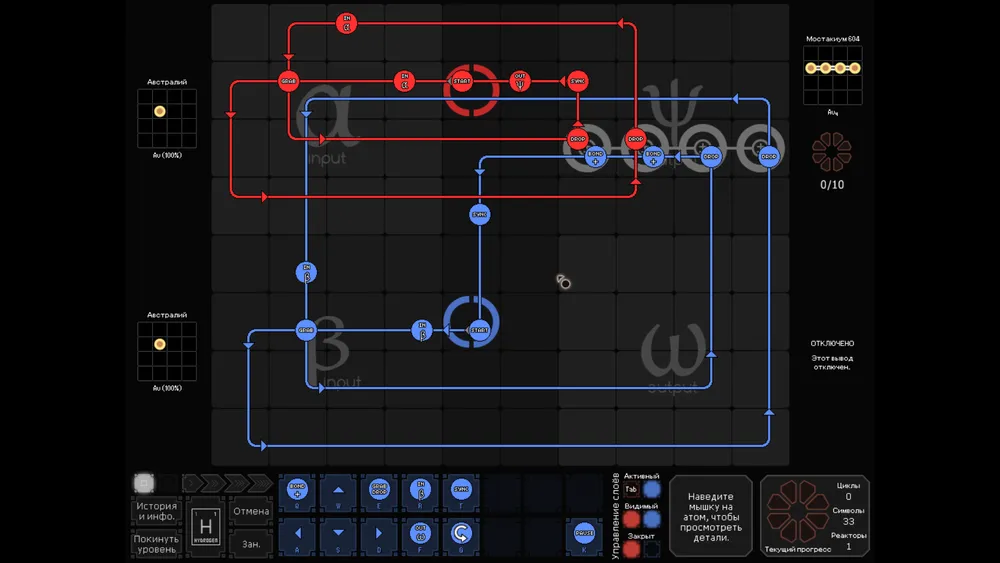Image resolution: width=1000 pixels, height=563 pixels.
Task: Toggle active layer with Tab button
Action: [x=631, y=489]
